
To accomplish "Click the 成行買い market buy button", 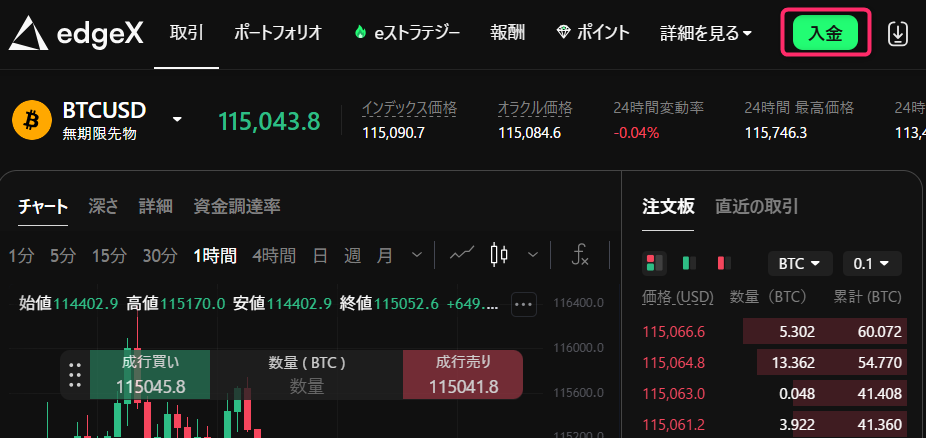I will point(150,375).
